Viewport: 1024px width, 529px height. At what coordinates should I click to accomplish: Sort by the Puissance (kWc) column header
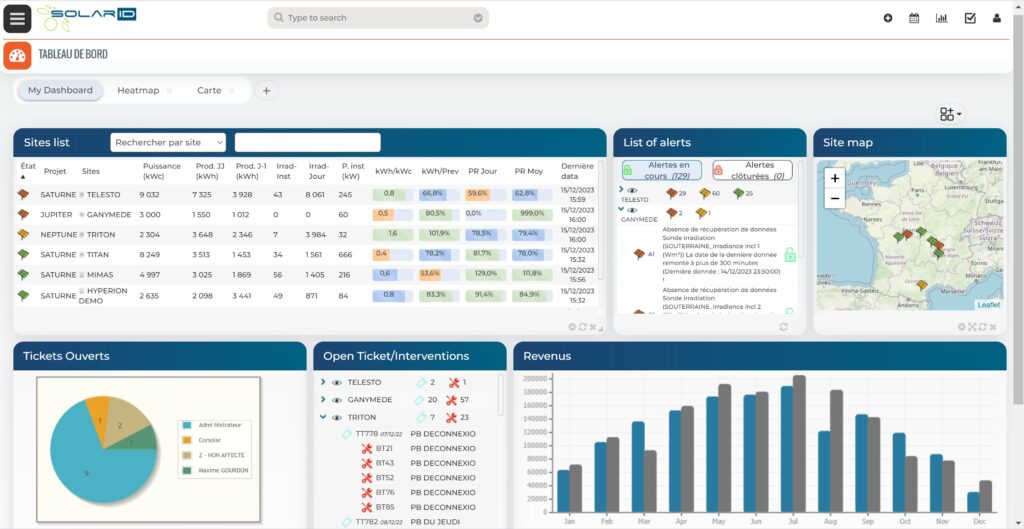[x=161, y=170]
